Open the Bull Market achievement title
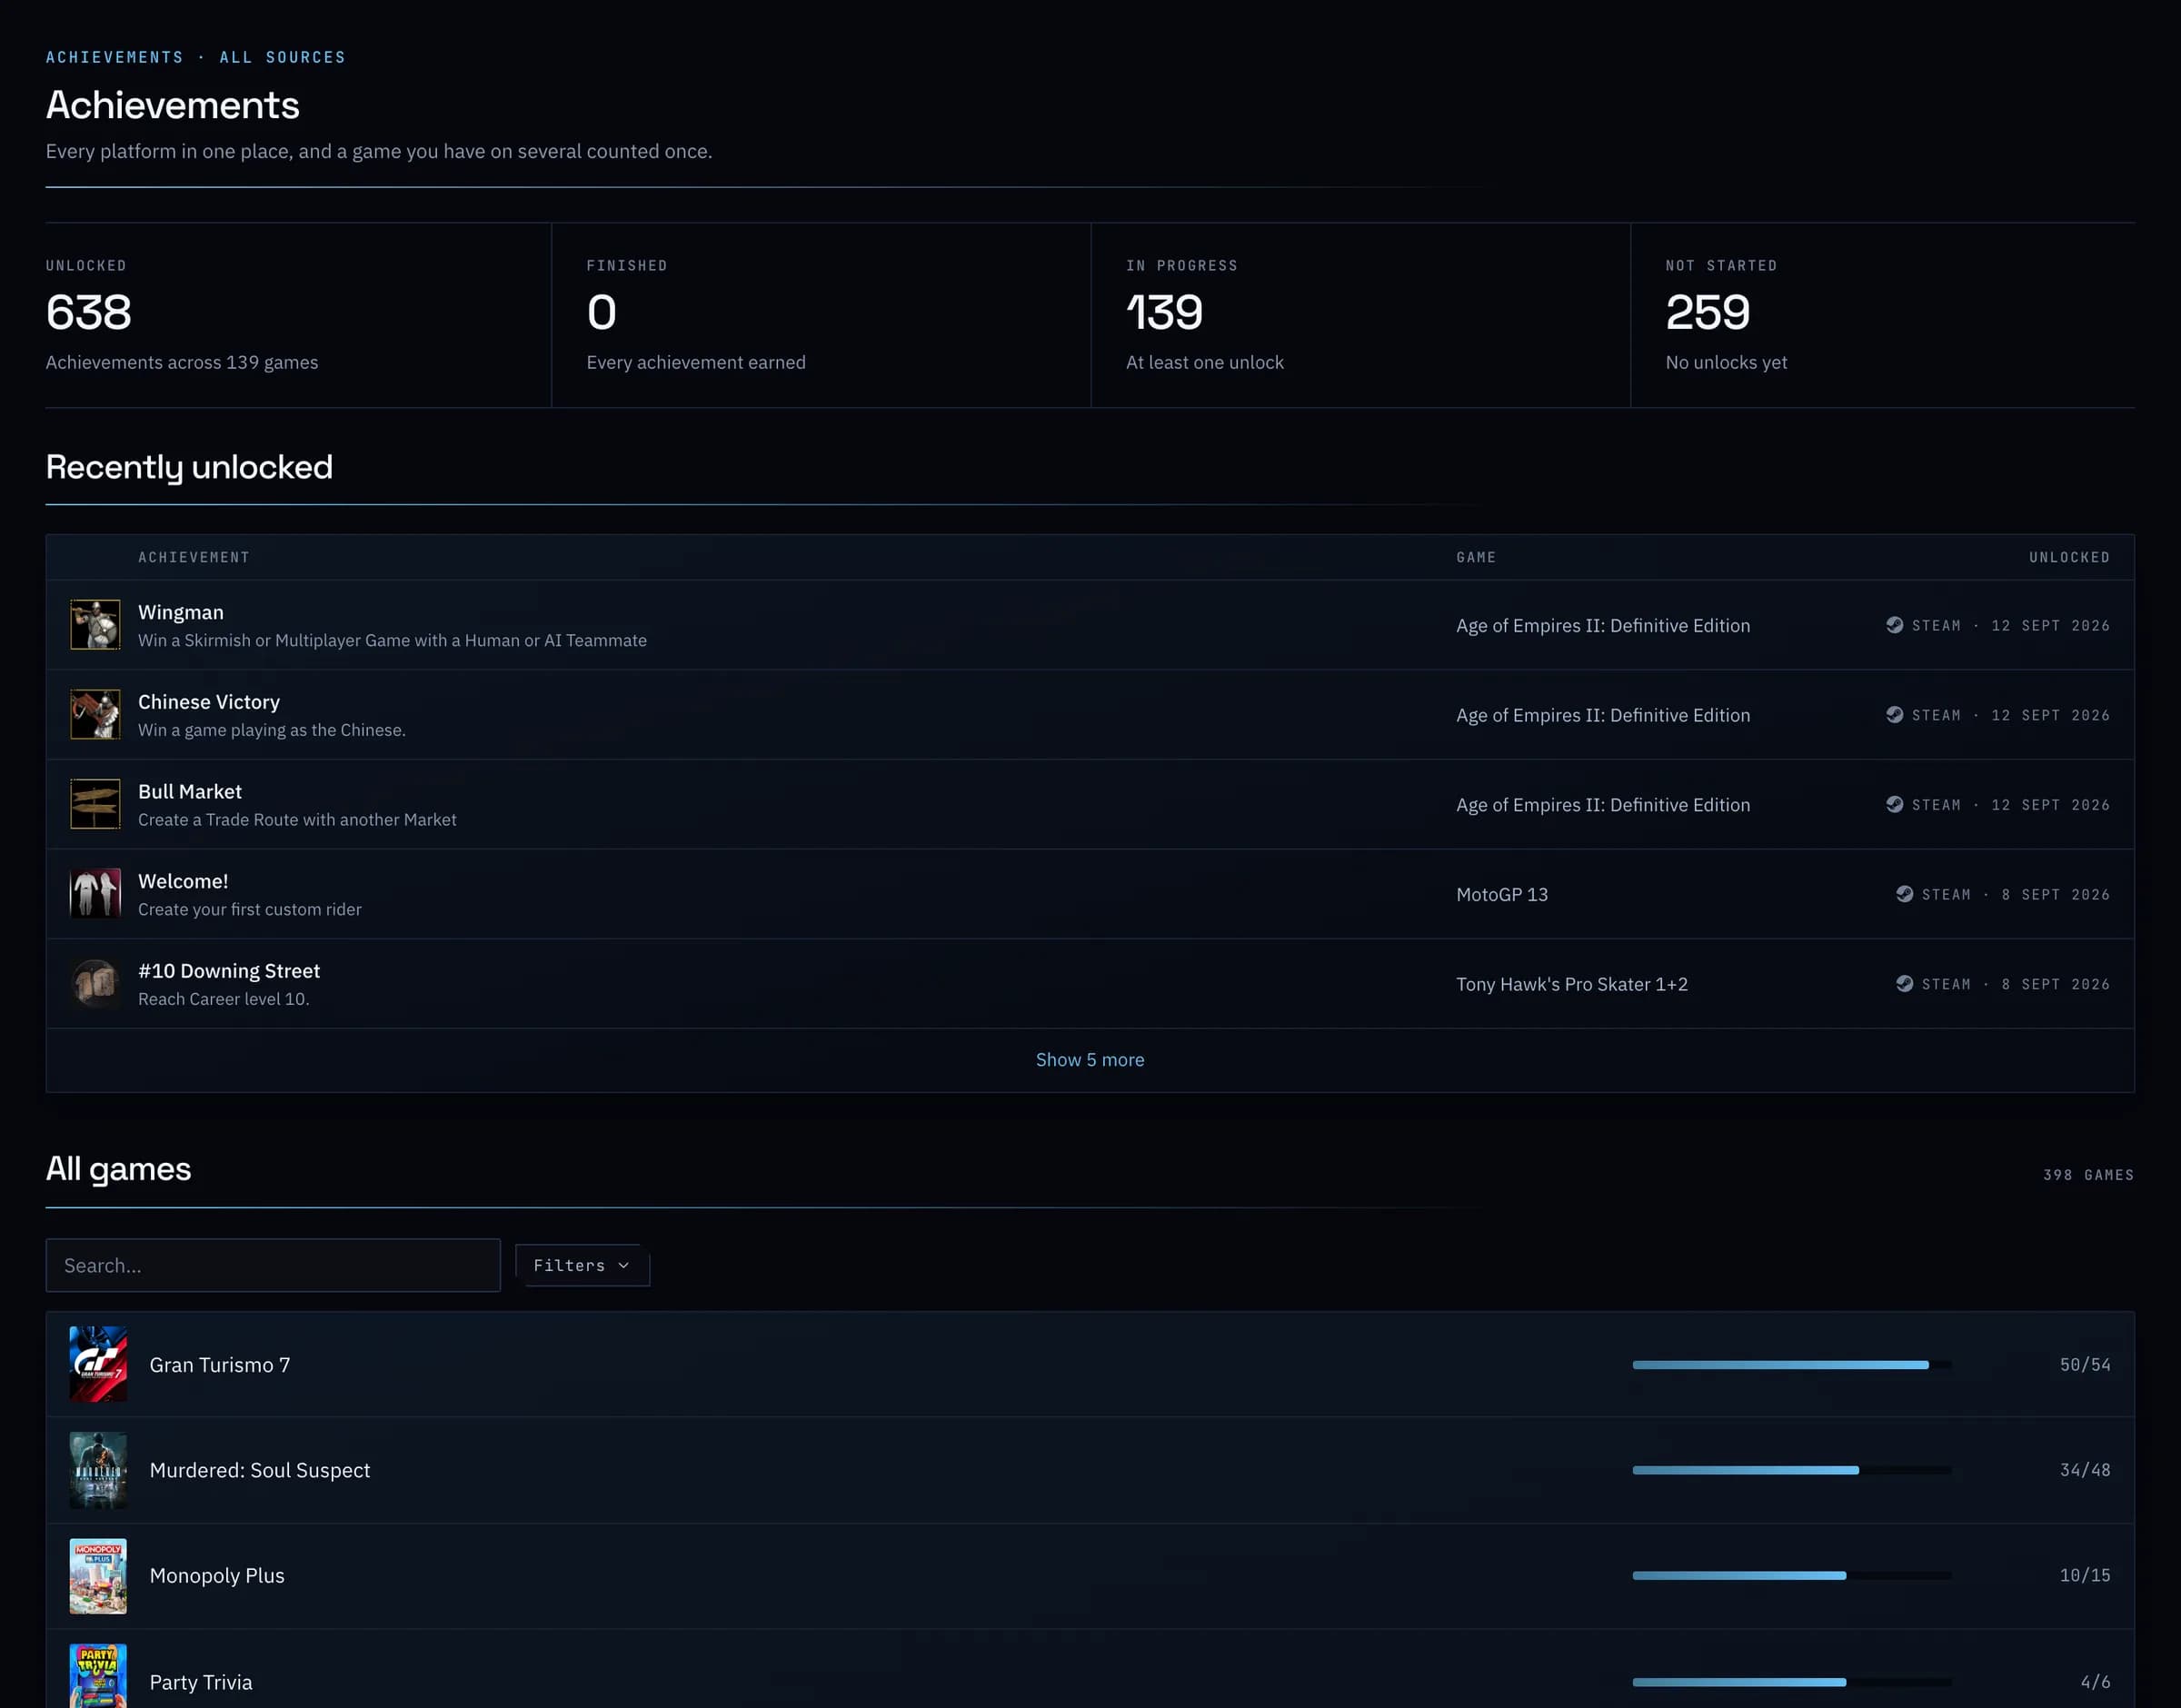The width and height of the screenshot is (2181, 1708). tap(190, 791)
